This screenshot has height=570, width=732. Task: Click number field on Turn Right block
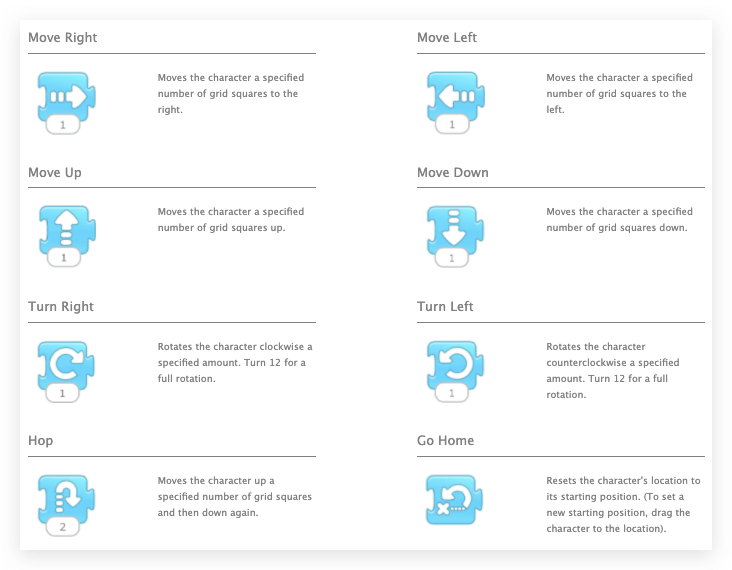coord(63,393)
